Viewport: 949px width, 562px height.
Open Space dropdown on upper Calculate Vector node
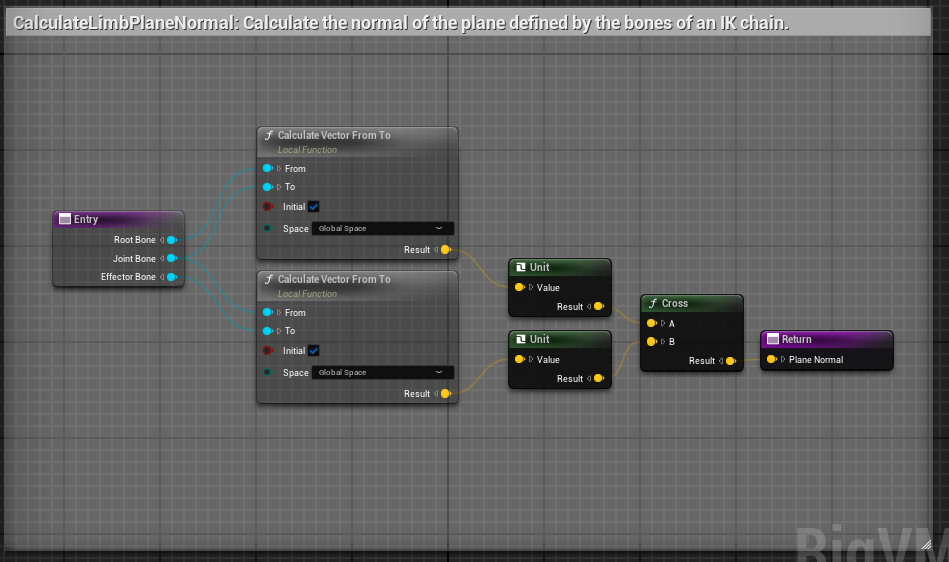pyautogui.click(x=383, y=228)
